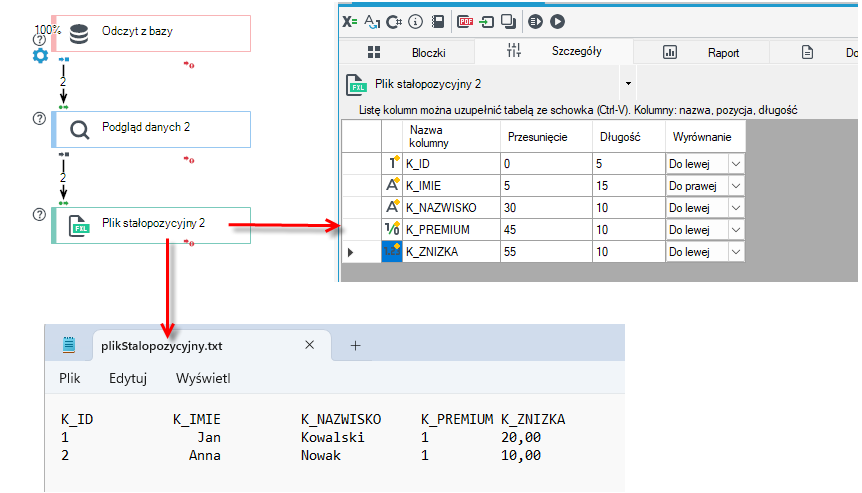Click the K_PREMIUM boolean type icon
This screenshot has height=493, width=862.
[x=393, y=229]
